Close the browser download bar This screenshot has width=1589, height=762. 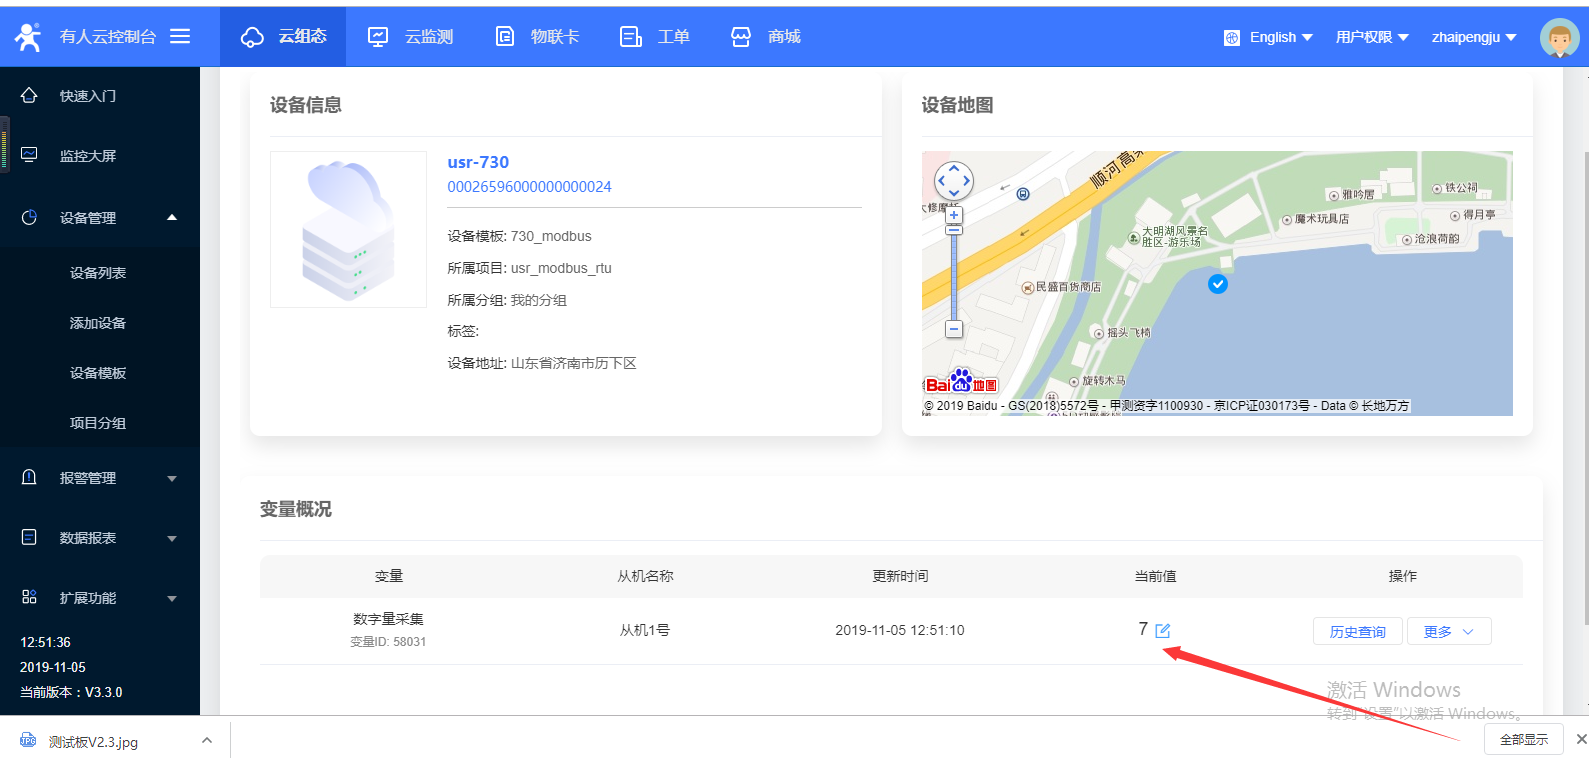(1581, 739)
